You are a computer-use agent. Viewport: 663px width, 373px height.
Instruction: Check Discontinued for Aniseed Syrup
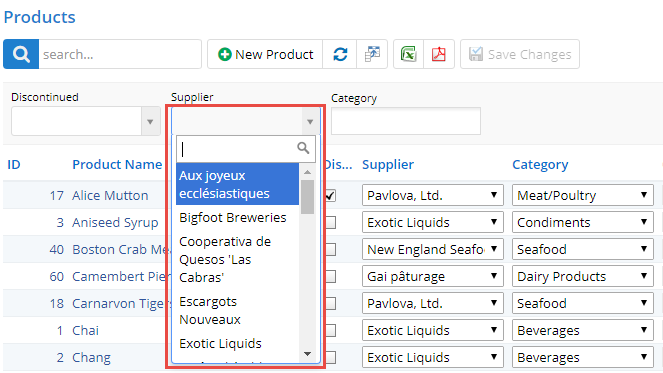[330, 222]
